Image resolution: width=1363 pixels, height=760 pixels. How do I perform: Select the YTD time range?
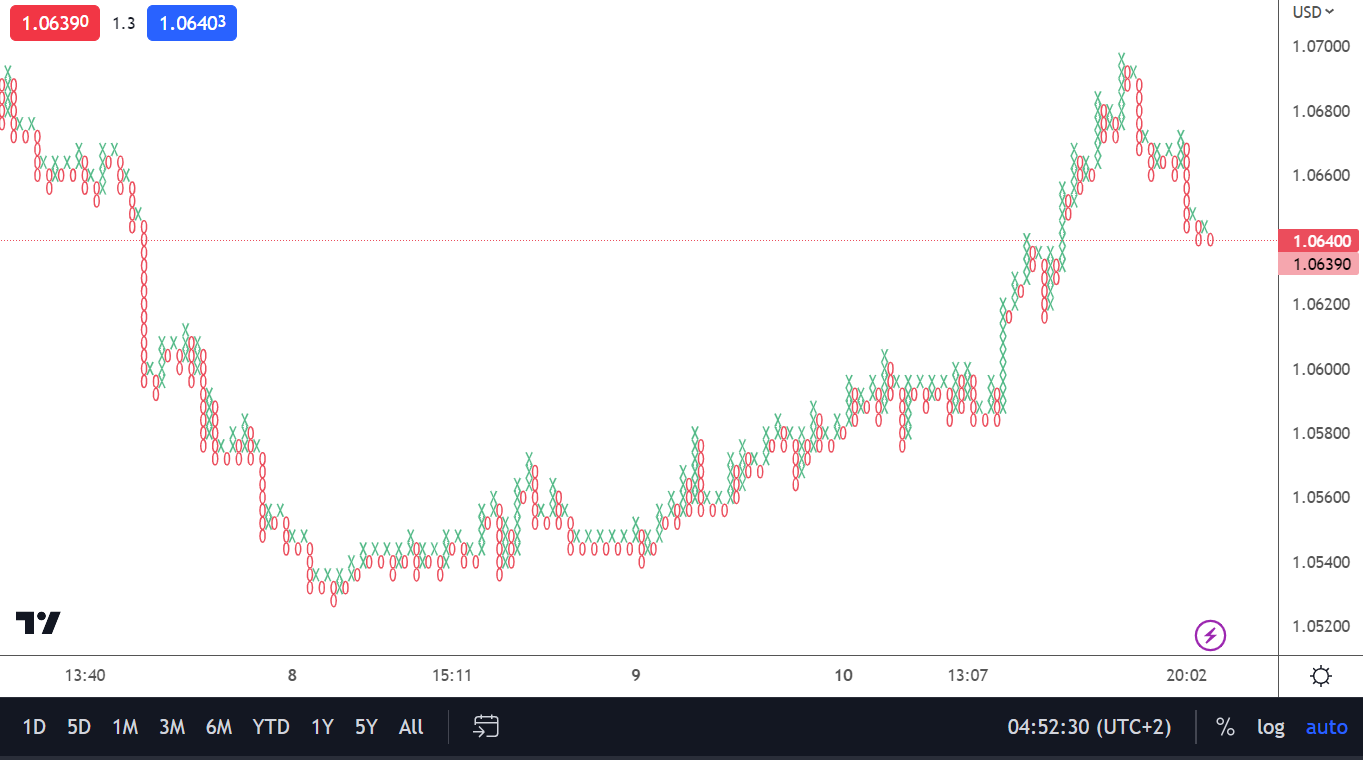pyautogui.click(x=271, y=727)
